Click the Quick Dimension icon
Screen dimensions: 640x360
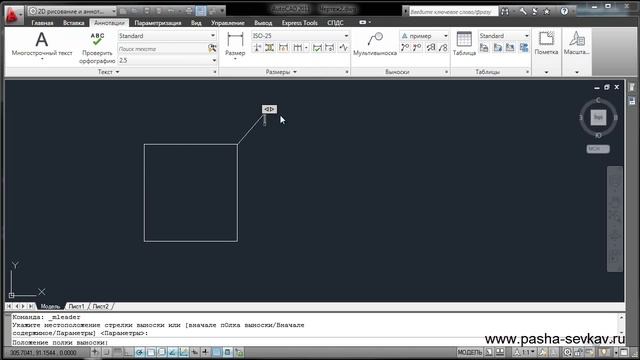[283, 48]
